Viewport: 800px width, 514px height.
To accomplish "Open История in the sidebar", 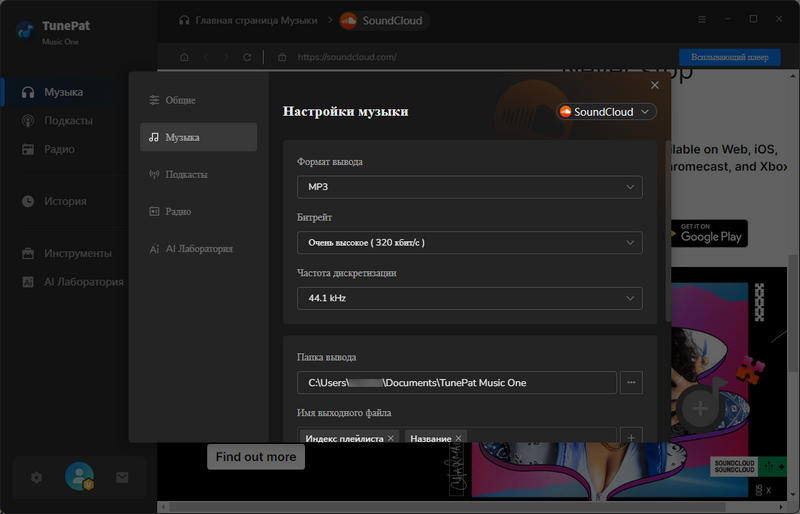I will click(65, 201).
